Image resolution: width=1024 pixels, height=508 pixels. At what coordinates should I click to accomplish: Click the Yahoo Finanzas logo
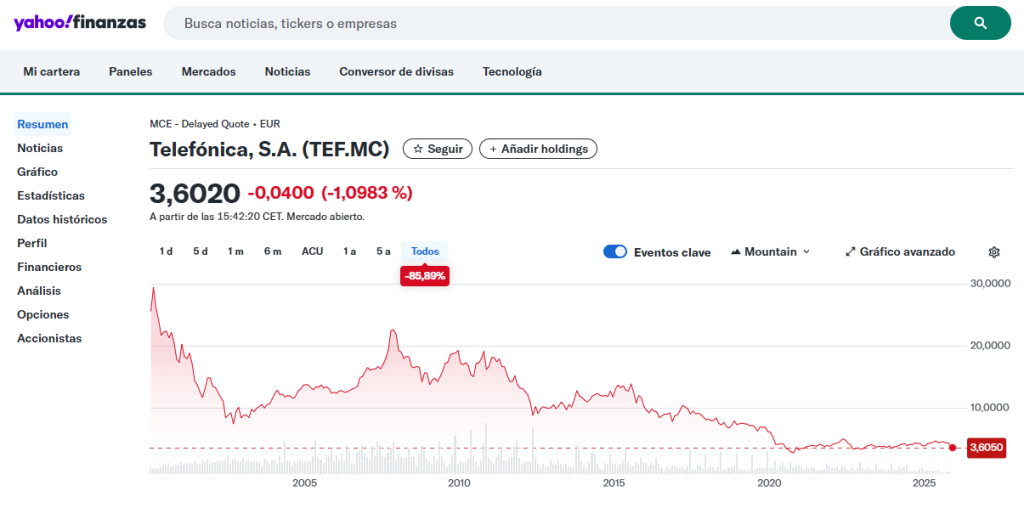[x=80, y=22]
